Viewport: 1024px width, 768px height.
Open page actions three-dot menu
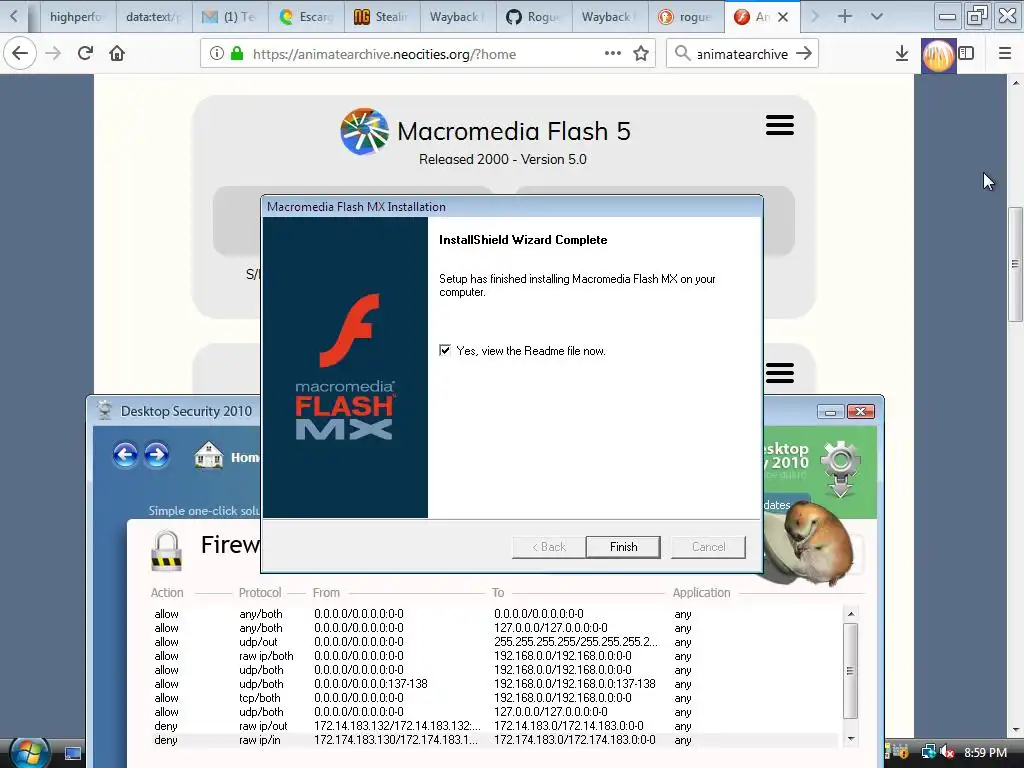[x=613, y=54]
